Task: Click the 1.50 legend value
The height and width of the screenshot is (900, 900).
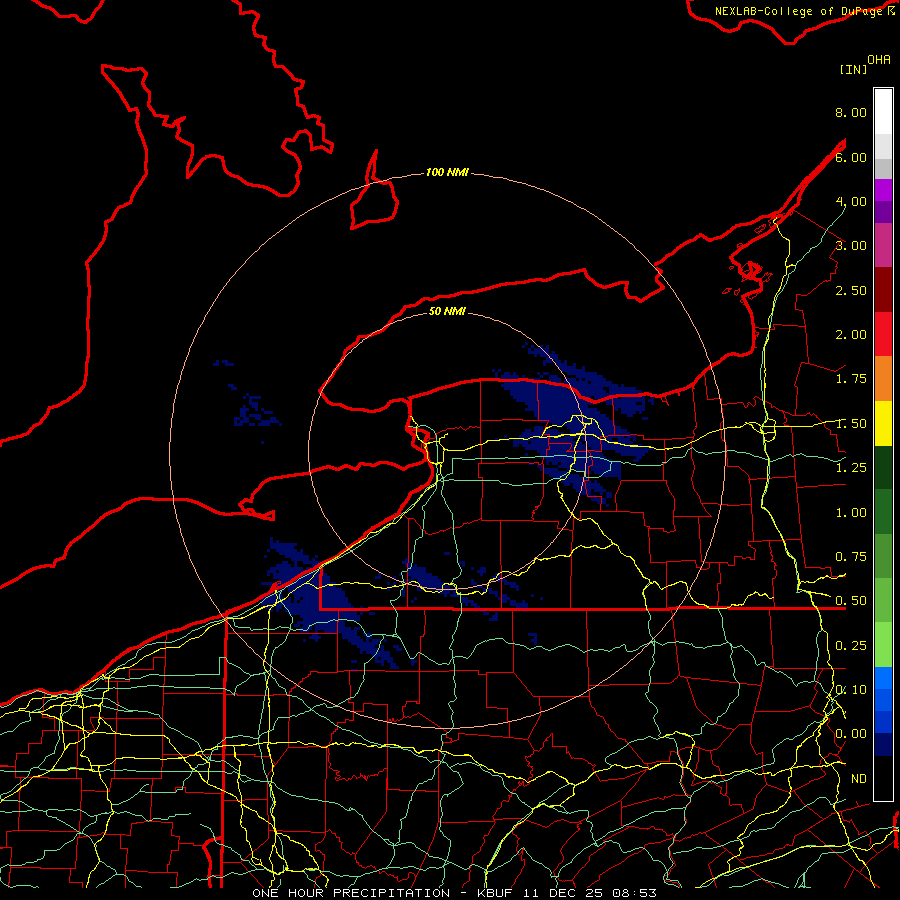Action: tap(851, 424)
